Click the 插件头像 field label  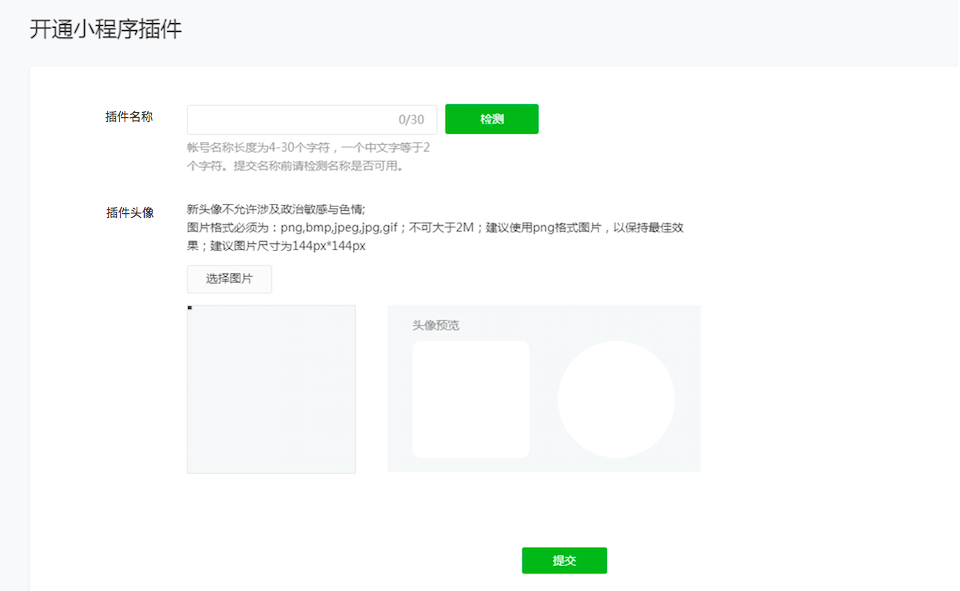click(x=130, y=210)
